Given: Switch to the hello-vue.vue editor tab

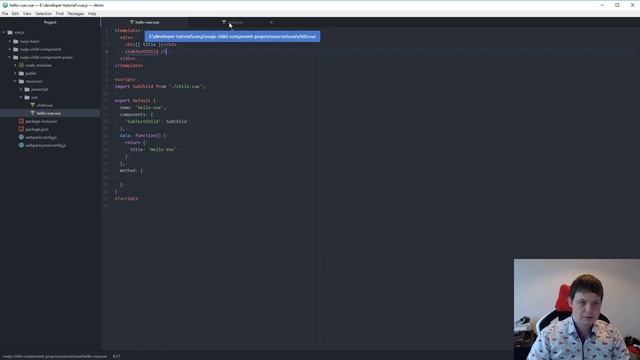Looking at the screenshot, I should [144, 22].
